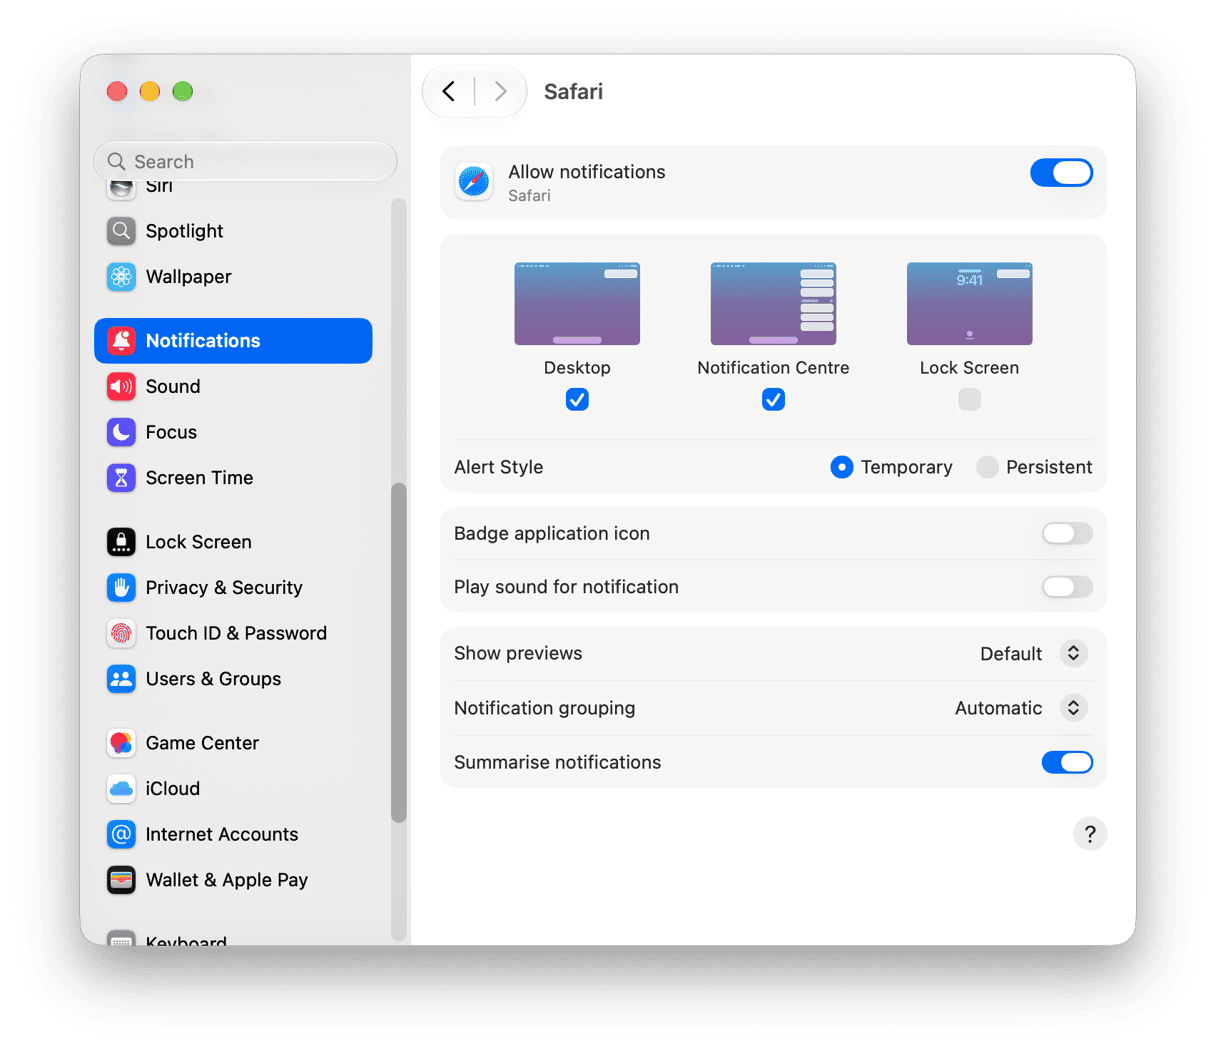
Task: Click the yellow minimize window button
Action: tap(150, 92)
